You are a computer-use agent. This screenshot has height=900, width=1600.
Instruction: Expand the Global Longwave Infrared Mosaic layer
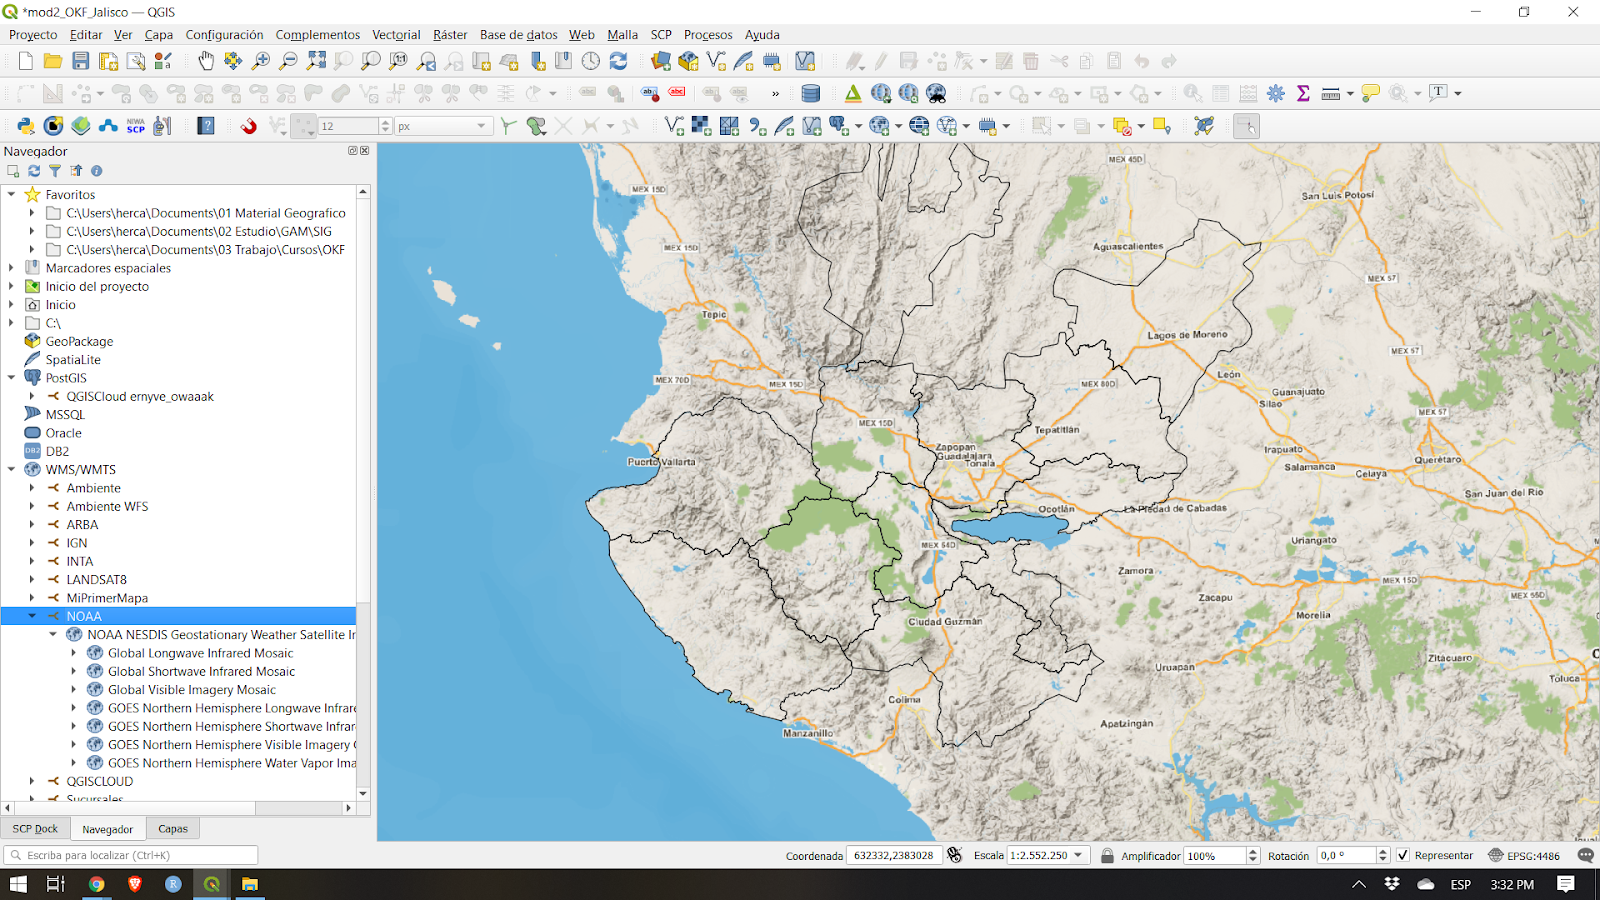tap(74, 653)
